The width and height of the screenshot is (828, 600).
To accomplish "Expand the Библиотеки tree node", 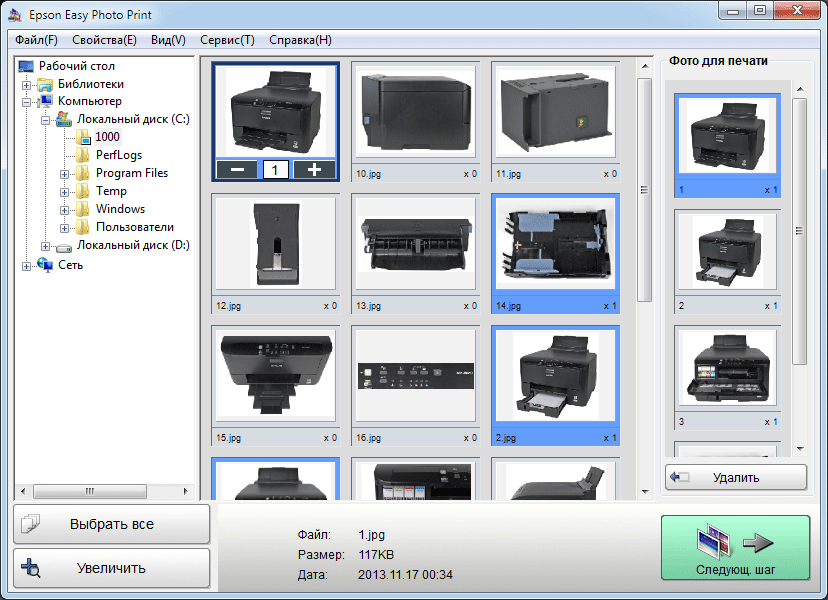I will (26, 85).
